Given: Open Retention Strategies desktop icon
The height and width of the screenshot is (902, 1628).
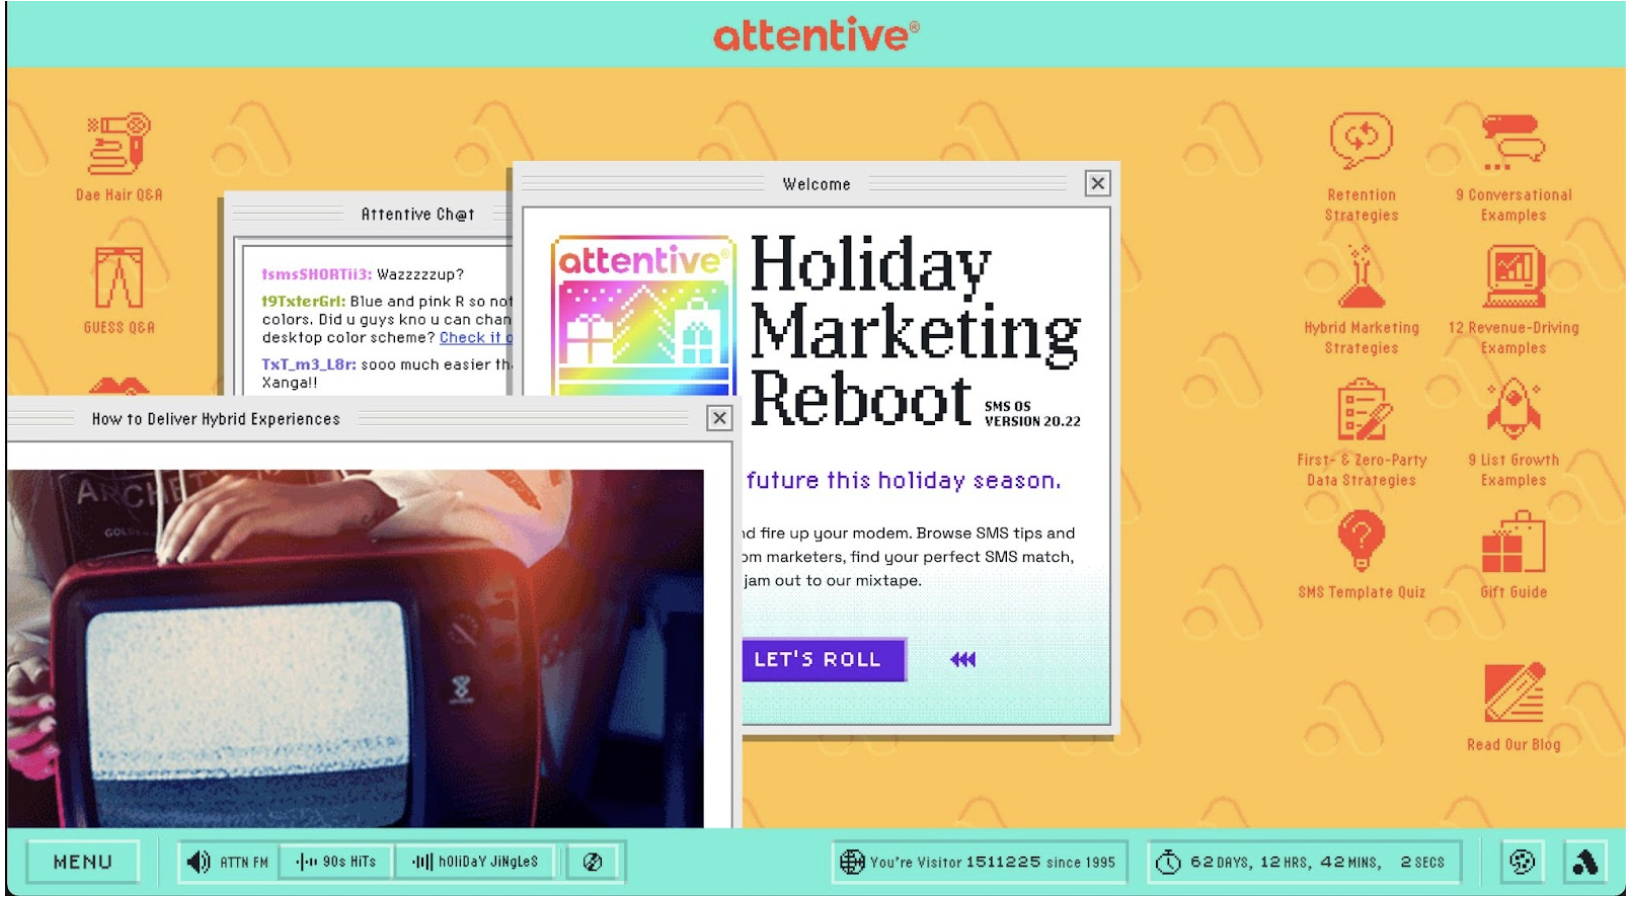Looking at the screenshot, I should [1361, 168].
